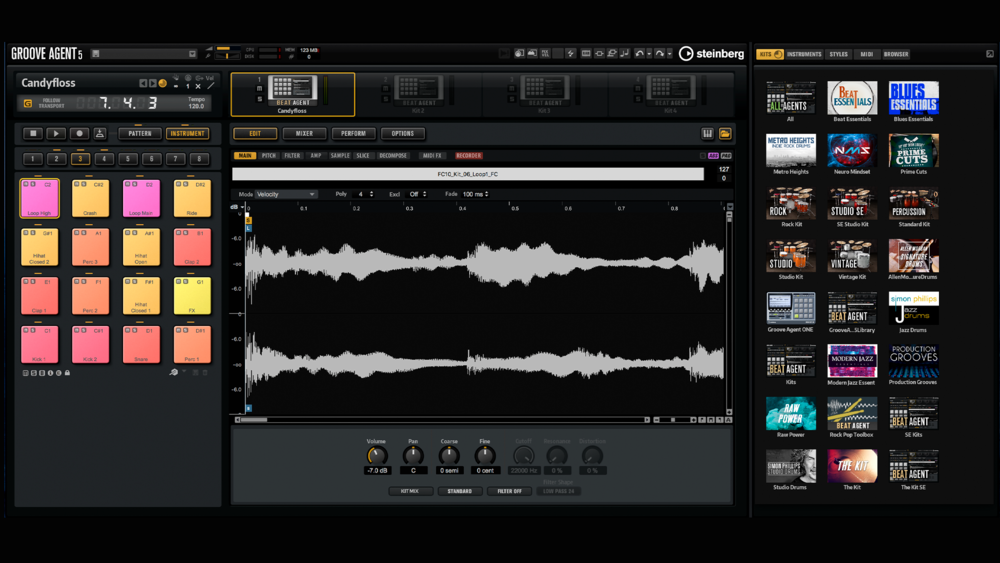Open the Mixer page

click(304, 133)
